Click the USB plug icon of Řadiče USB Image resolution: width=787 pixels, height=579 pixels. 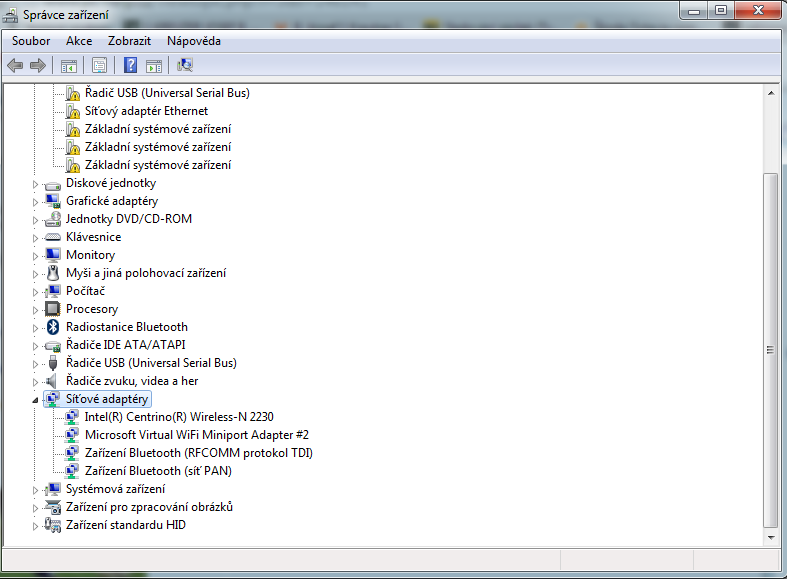point(53,363)
